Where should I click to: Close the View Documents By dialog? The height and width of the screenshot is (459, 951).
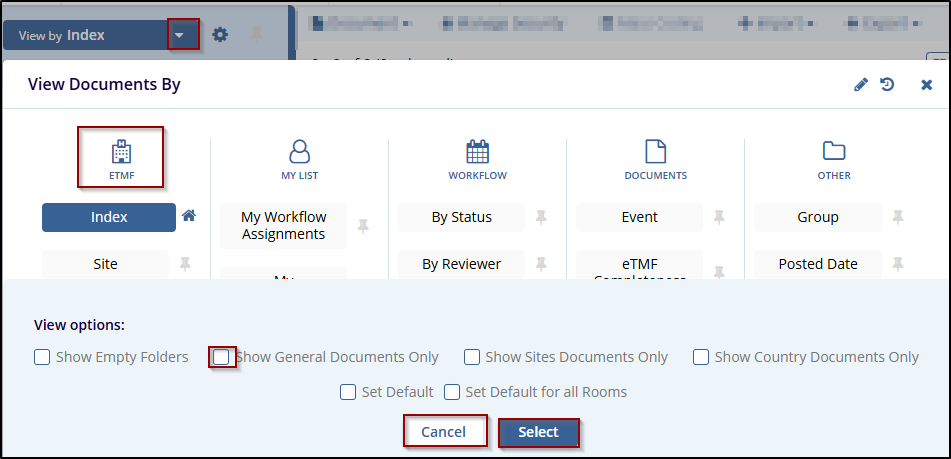[x=926, y=85]
